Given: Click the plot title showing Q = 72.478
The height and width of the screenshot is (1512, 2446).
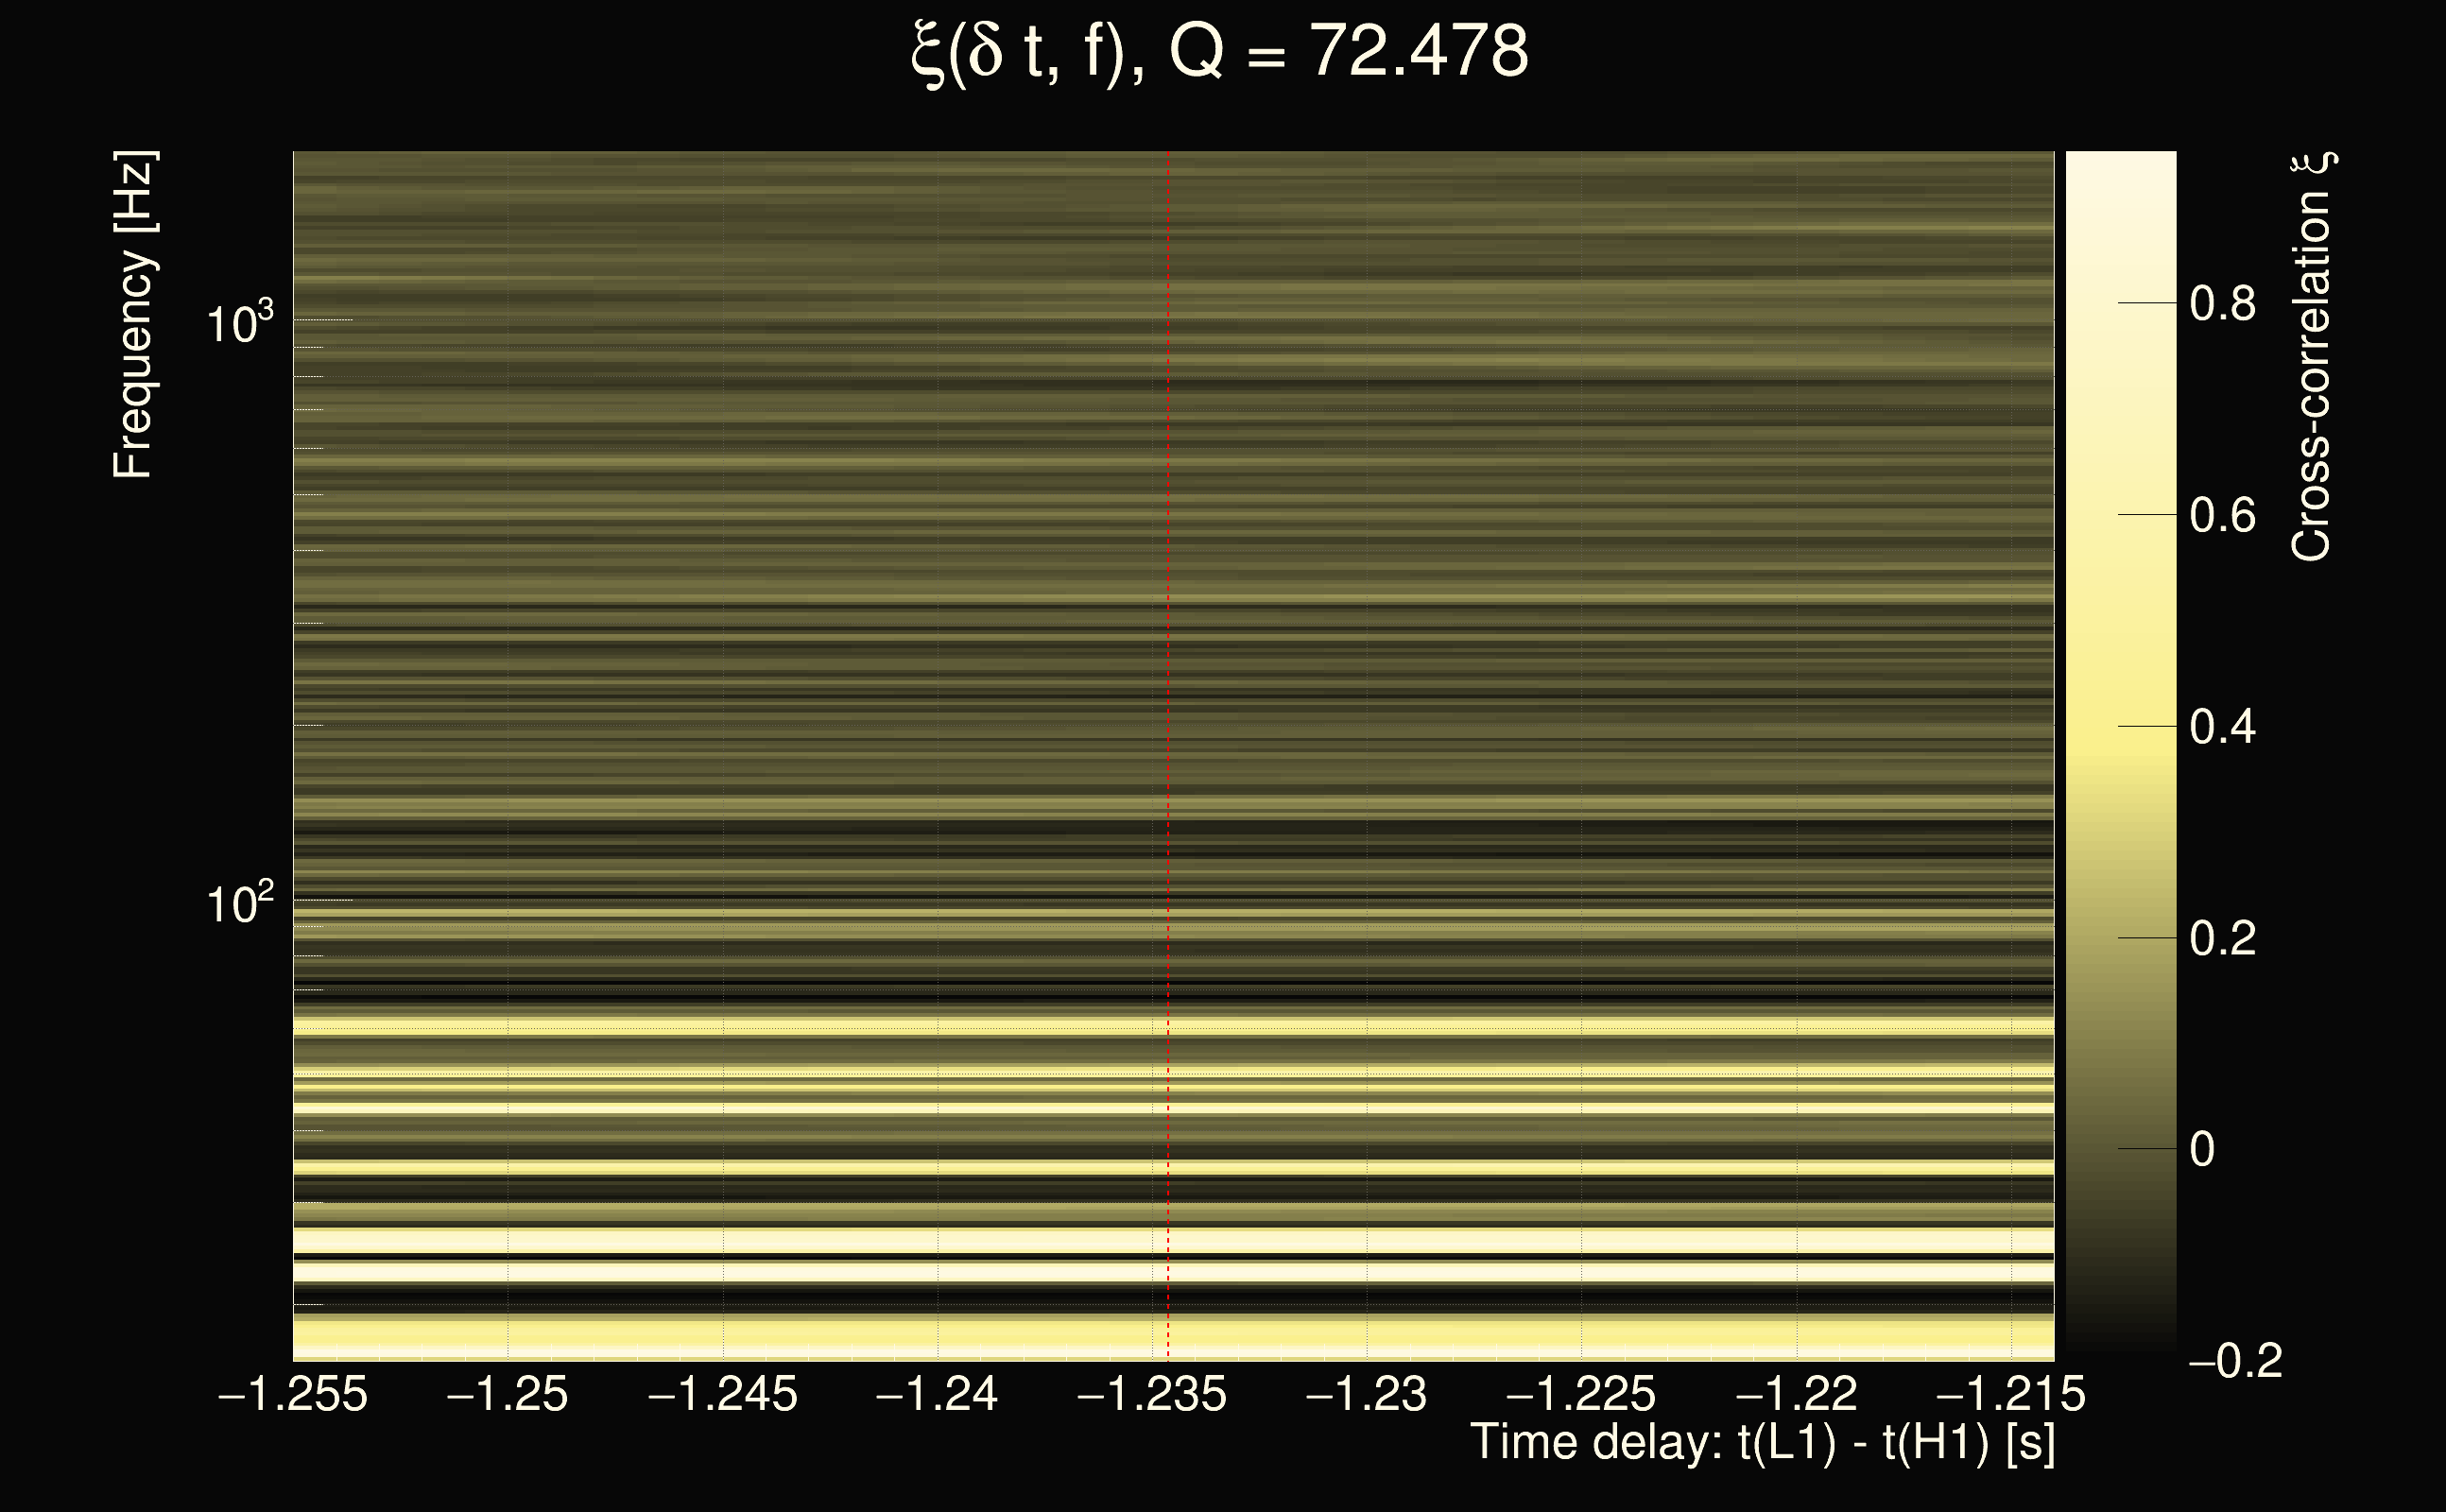Looking at the screenshot, I should click(1220, 52).
